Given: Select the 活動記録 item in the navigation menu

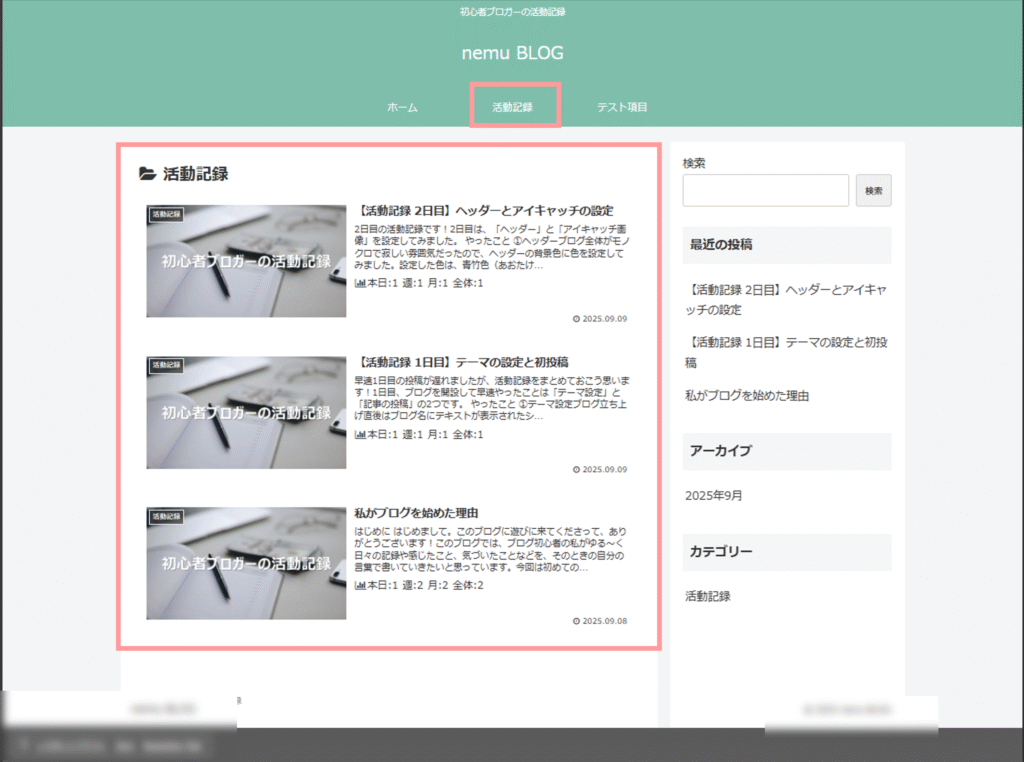Looking at the screenshot, I should (x=513, y=107).
